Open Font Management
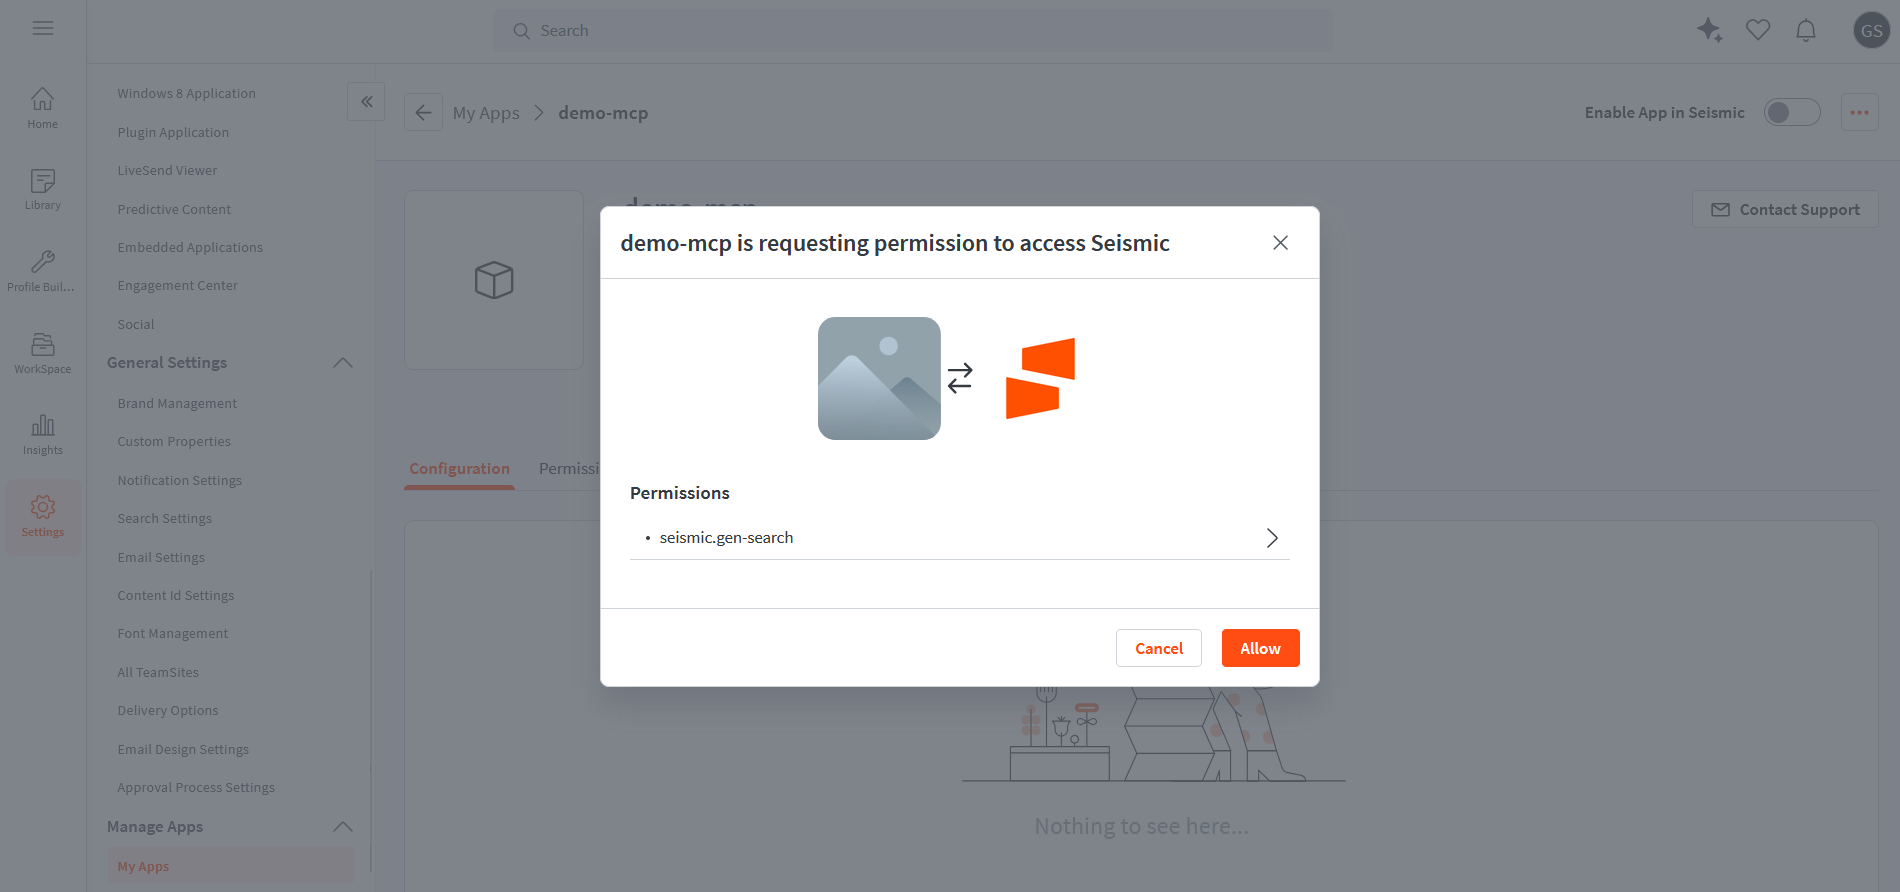 click(172, 633)
